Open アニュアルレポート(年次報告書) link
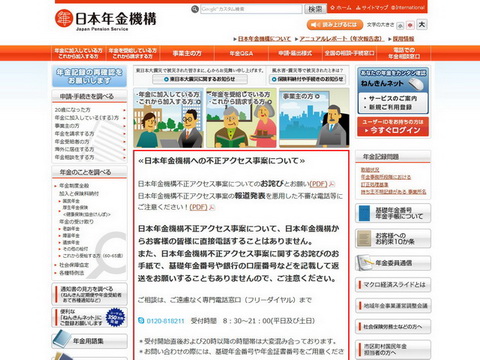 tap(341, 39)
